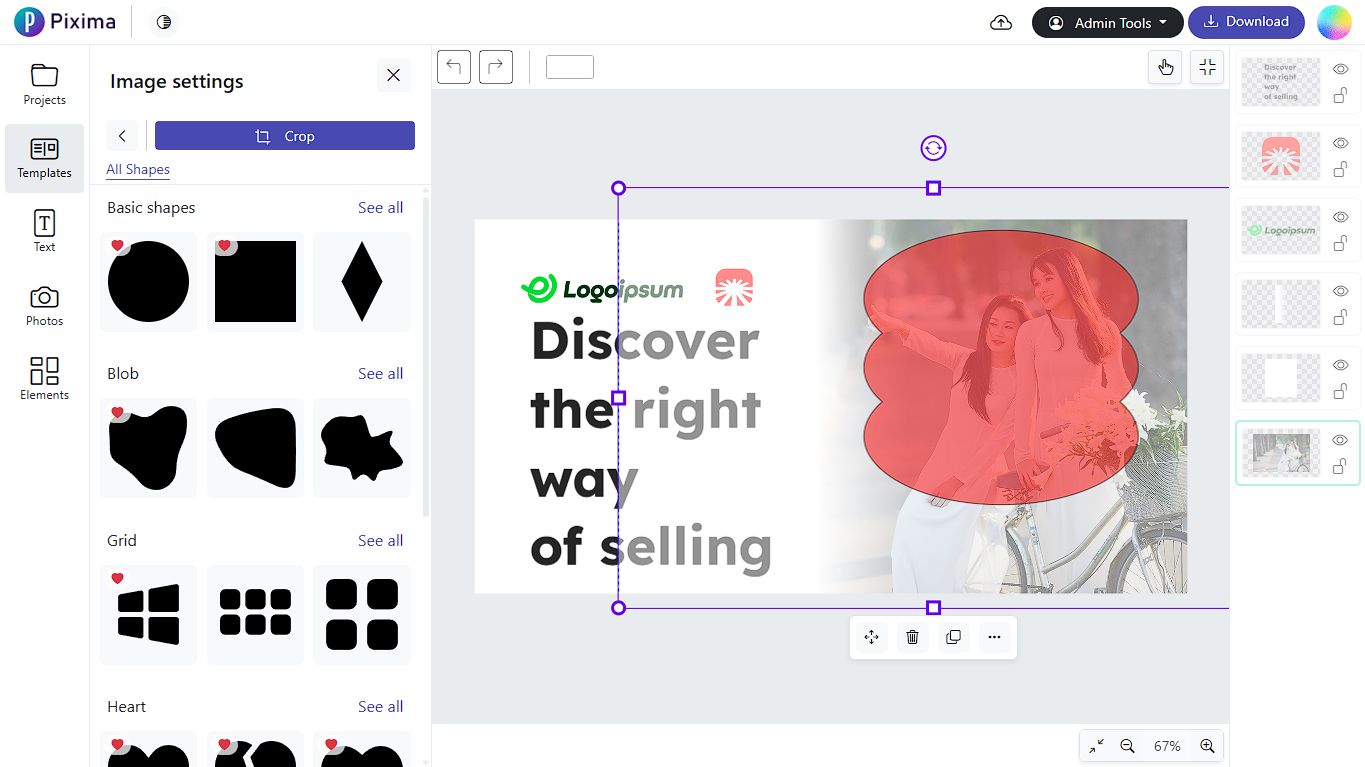Open the rainbow profile avatar
Image resolution: width=1365 pixels, height=767 pixels.
pyautogui.click(x=1334, y=22)
